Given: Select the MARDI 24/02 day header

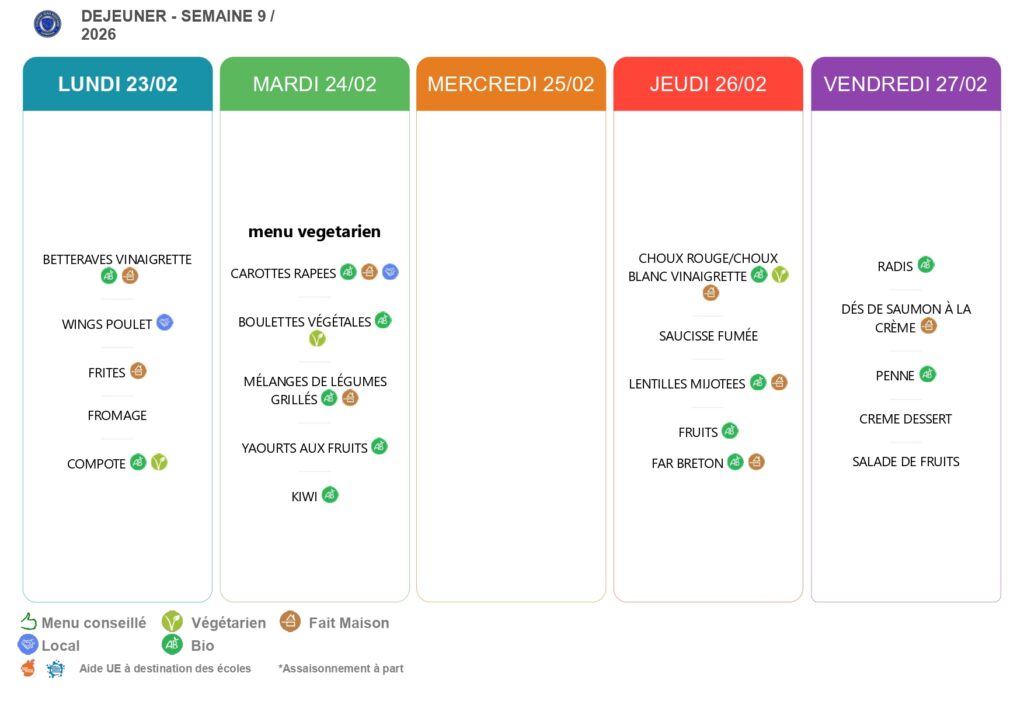Looking at the screenshot, I should (315, 84).
